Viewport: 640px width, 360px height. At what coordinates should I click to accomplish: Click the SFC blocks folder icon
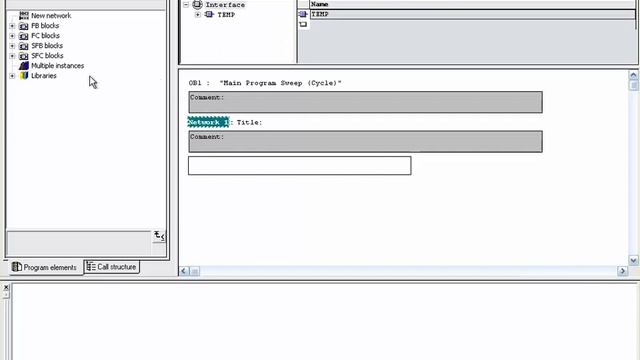[x=24, y=56]
